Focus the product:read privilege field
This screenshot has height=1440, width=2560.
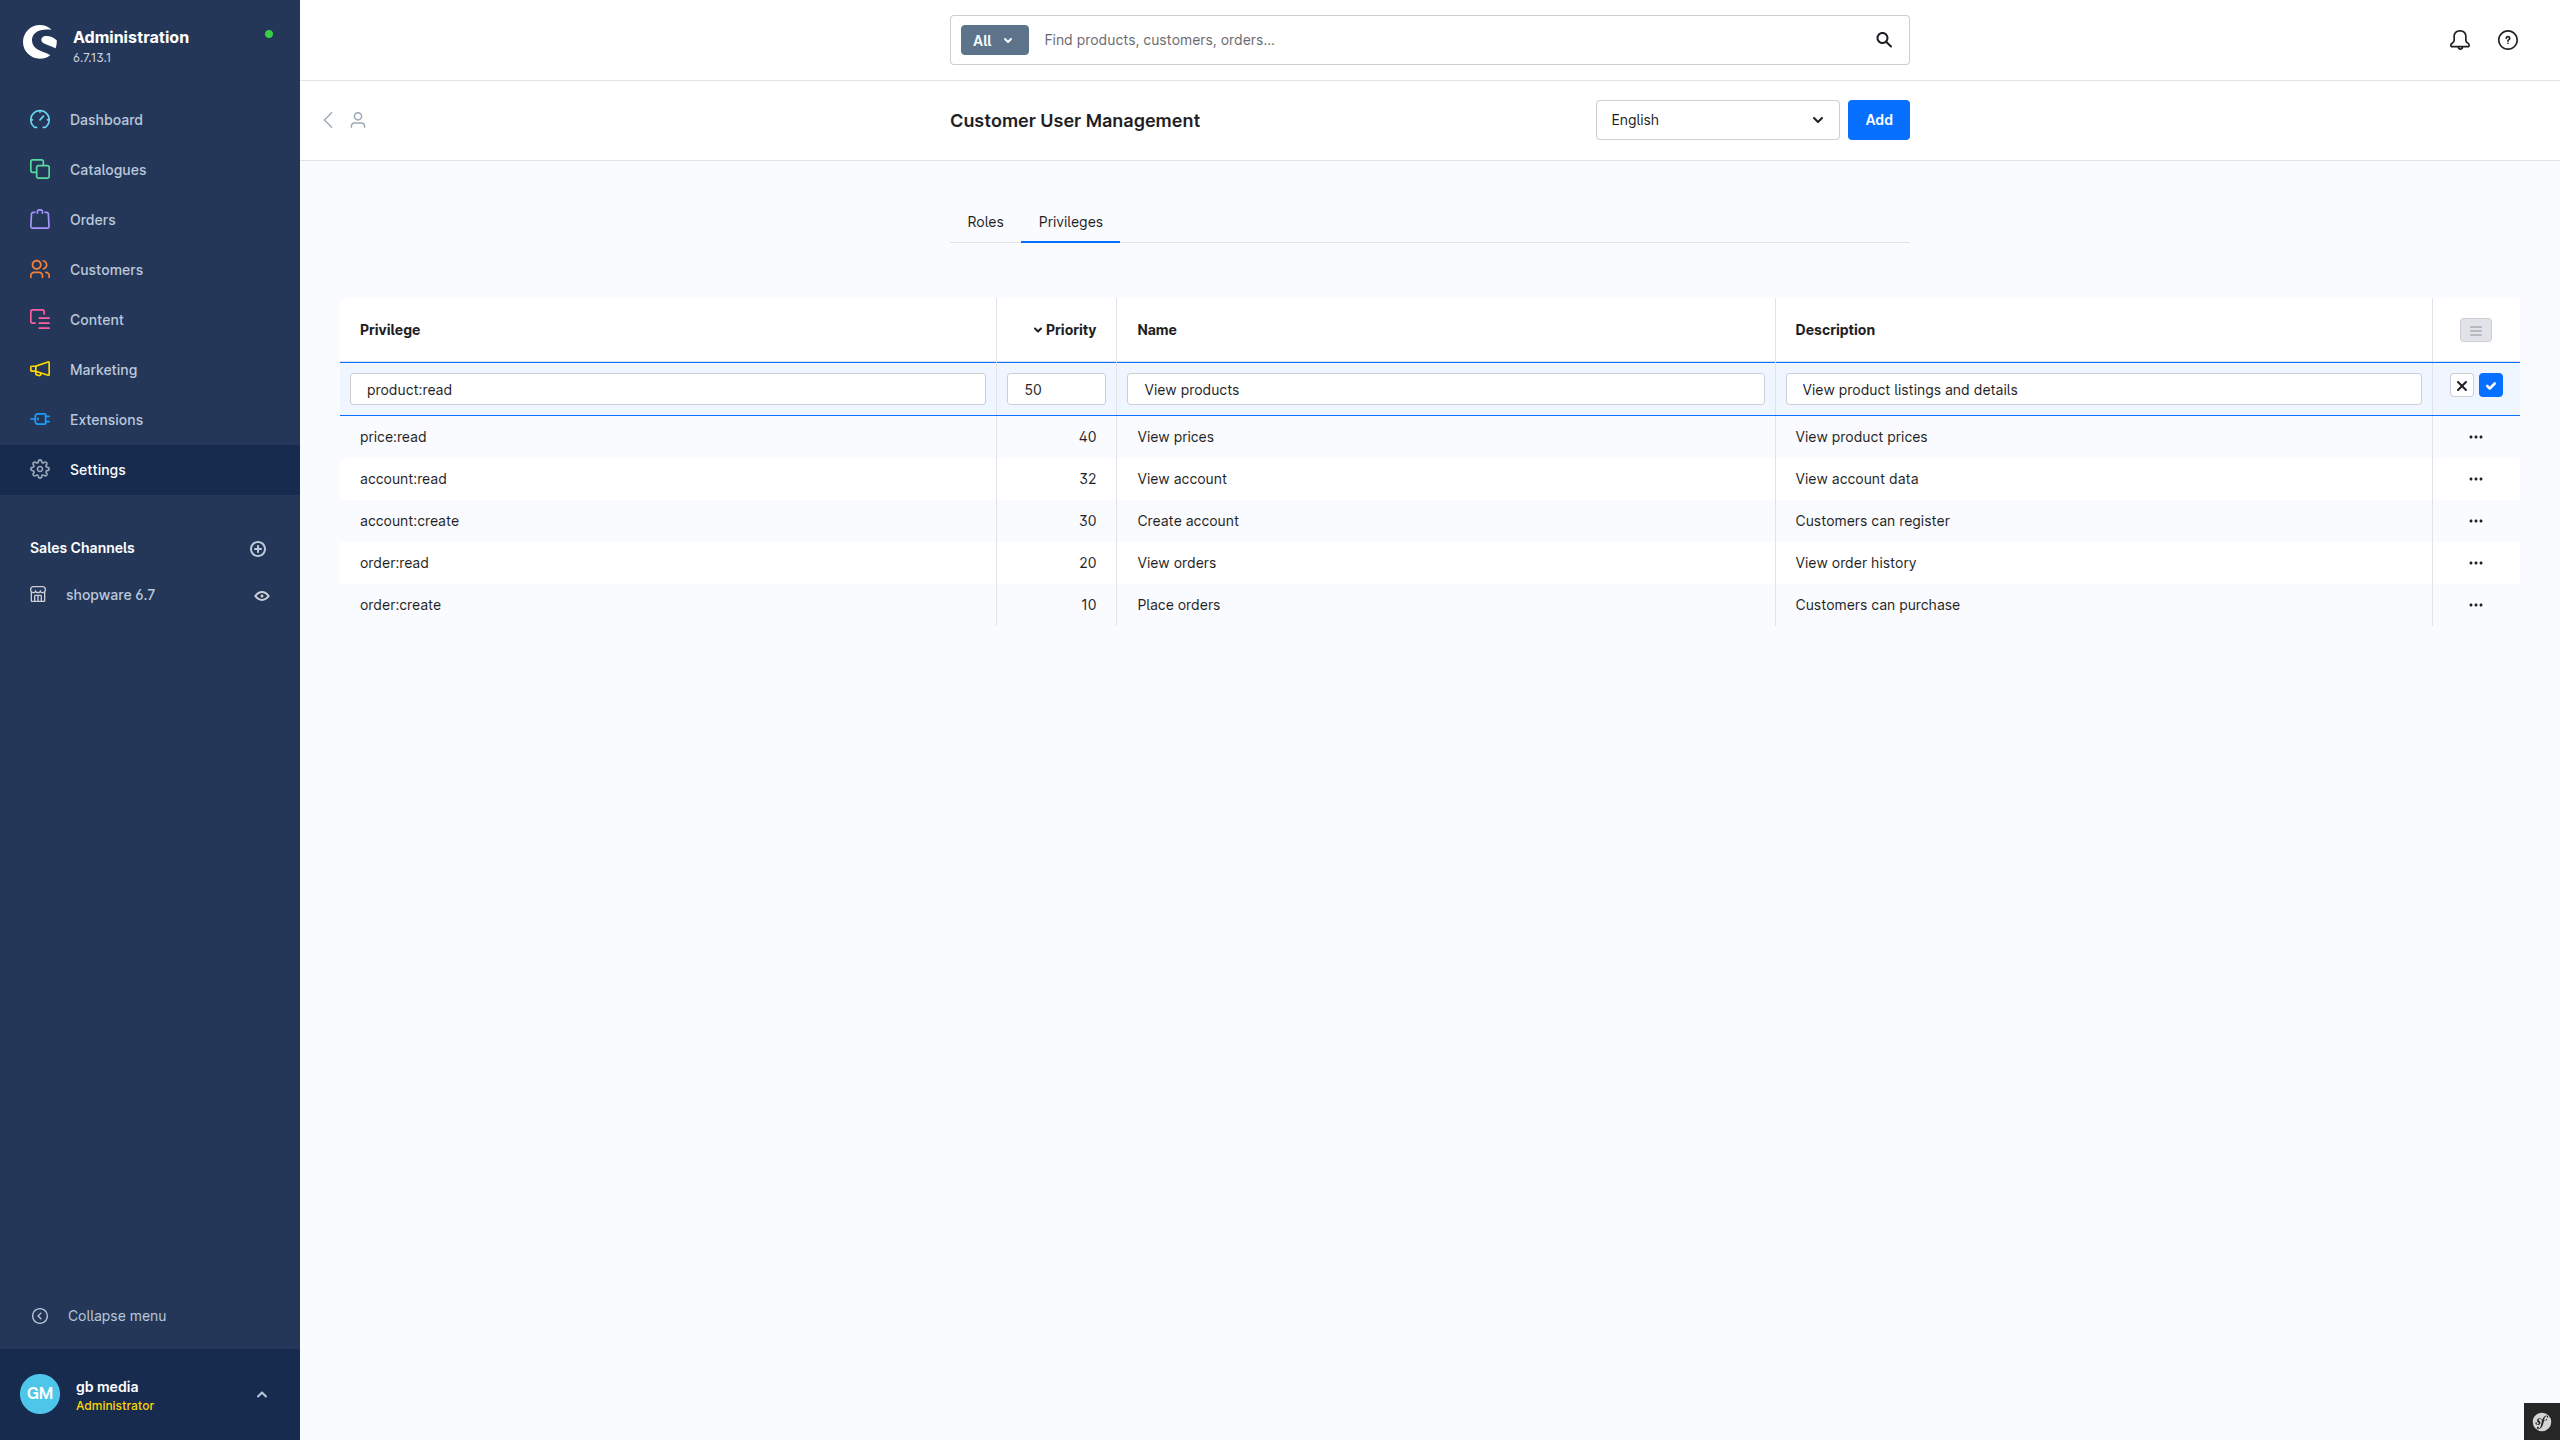[x=668, y=390]
